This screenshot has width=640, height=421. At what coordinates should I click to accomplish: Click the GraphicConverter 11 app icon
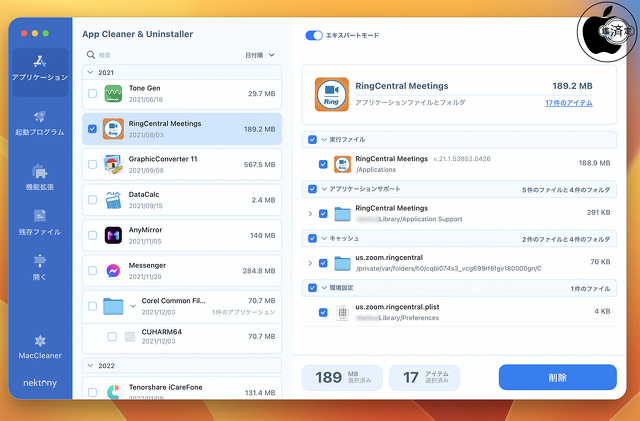tap(113, 164)
